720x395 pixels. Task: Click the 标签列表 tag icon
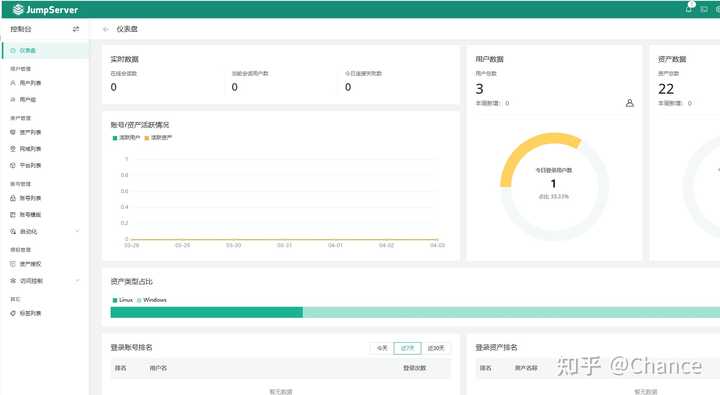click(x=13, y=313)
